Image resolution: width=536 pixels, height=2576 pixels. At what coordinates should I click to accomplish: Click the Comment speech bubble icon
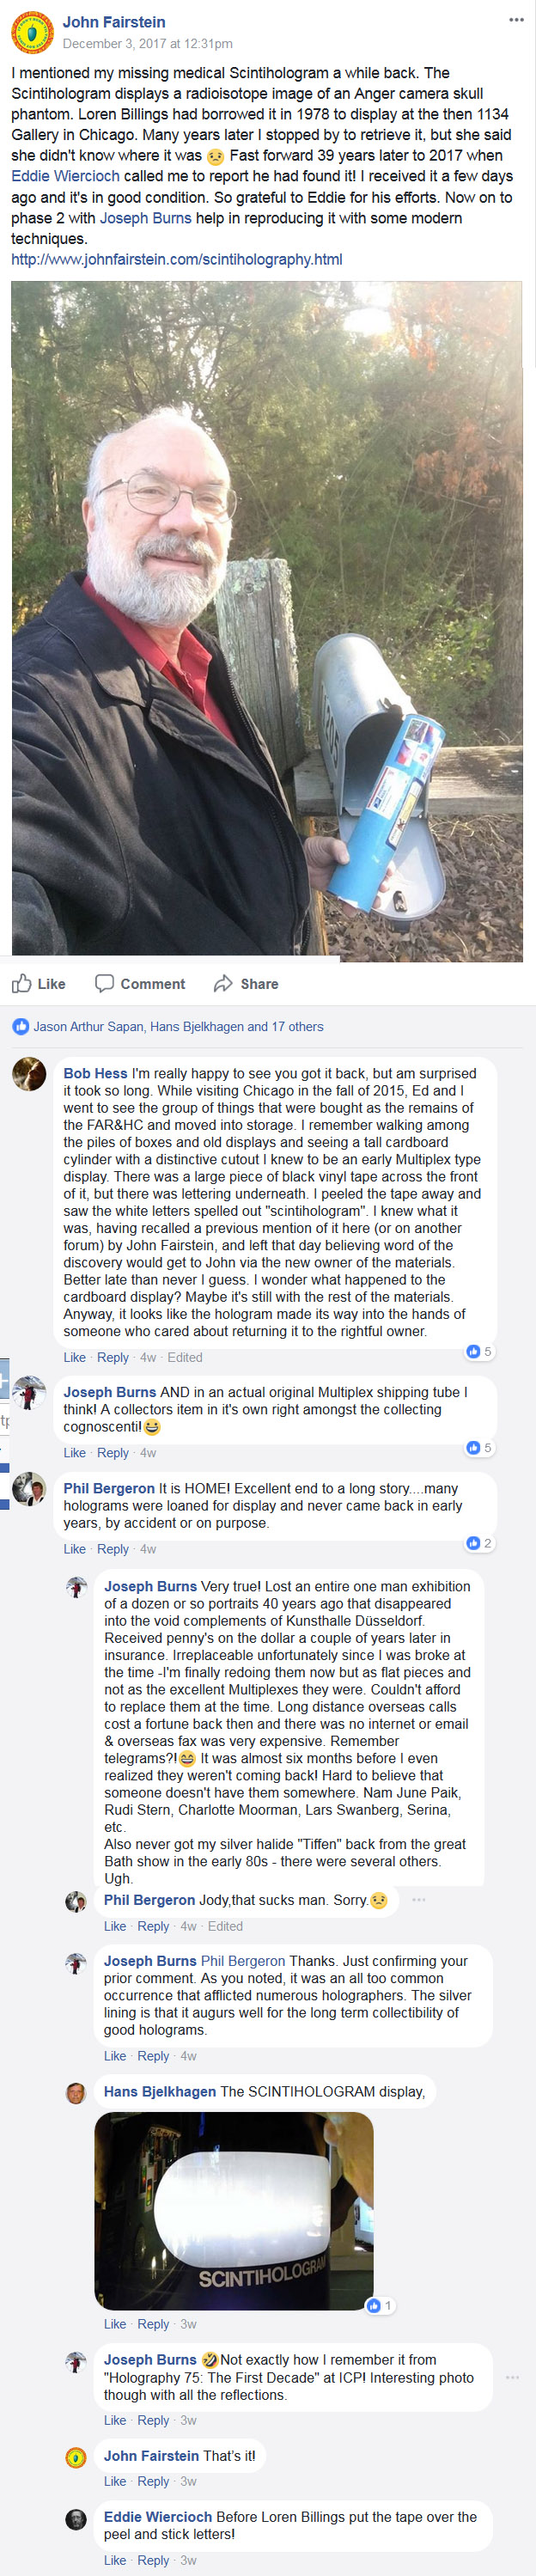point(104,983)
